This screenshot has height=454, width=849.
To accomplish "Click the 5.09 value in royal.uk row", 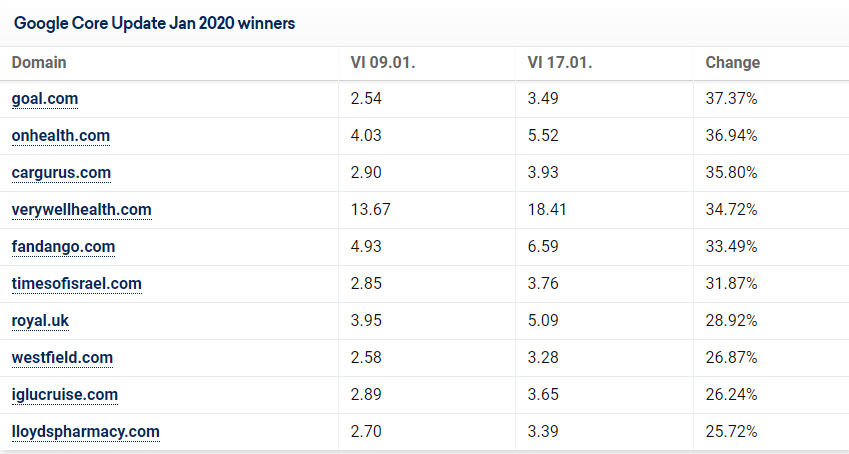I will (543, 321).
